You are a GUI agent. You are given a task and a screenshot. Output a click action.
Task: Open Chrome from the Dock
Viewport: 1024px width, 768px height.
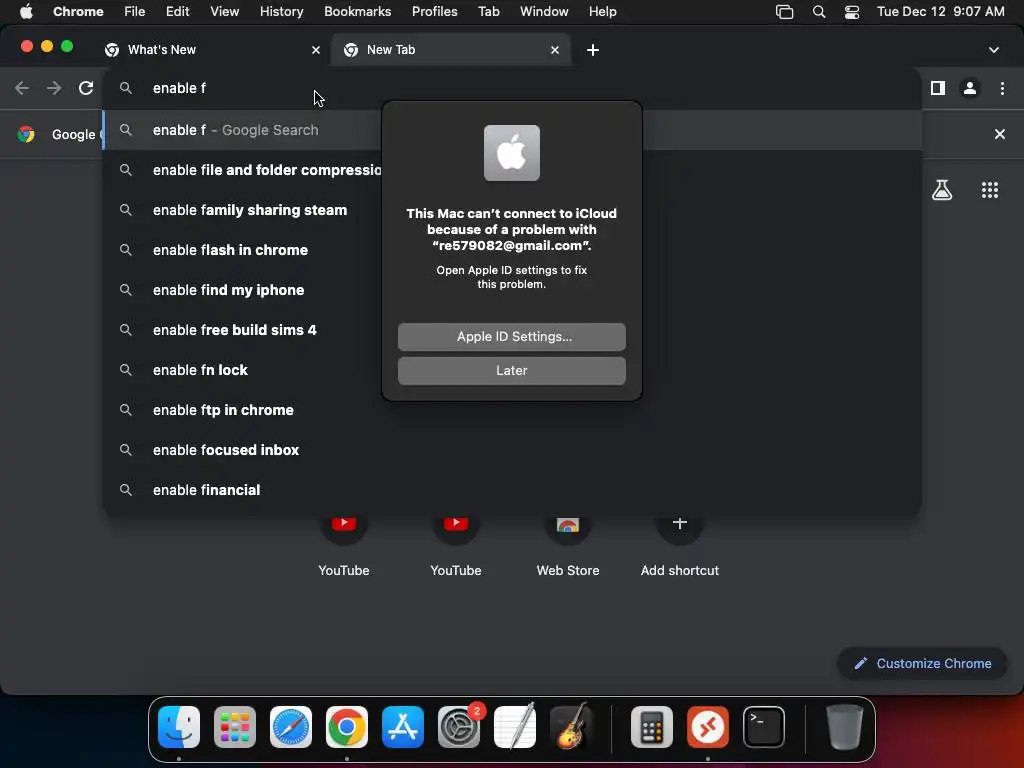tap(347, 727)
